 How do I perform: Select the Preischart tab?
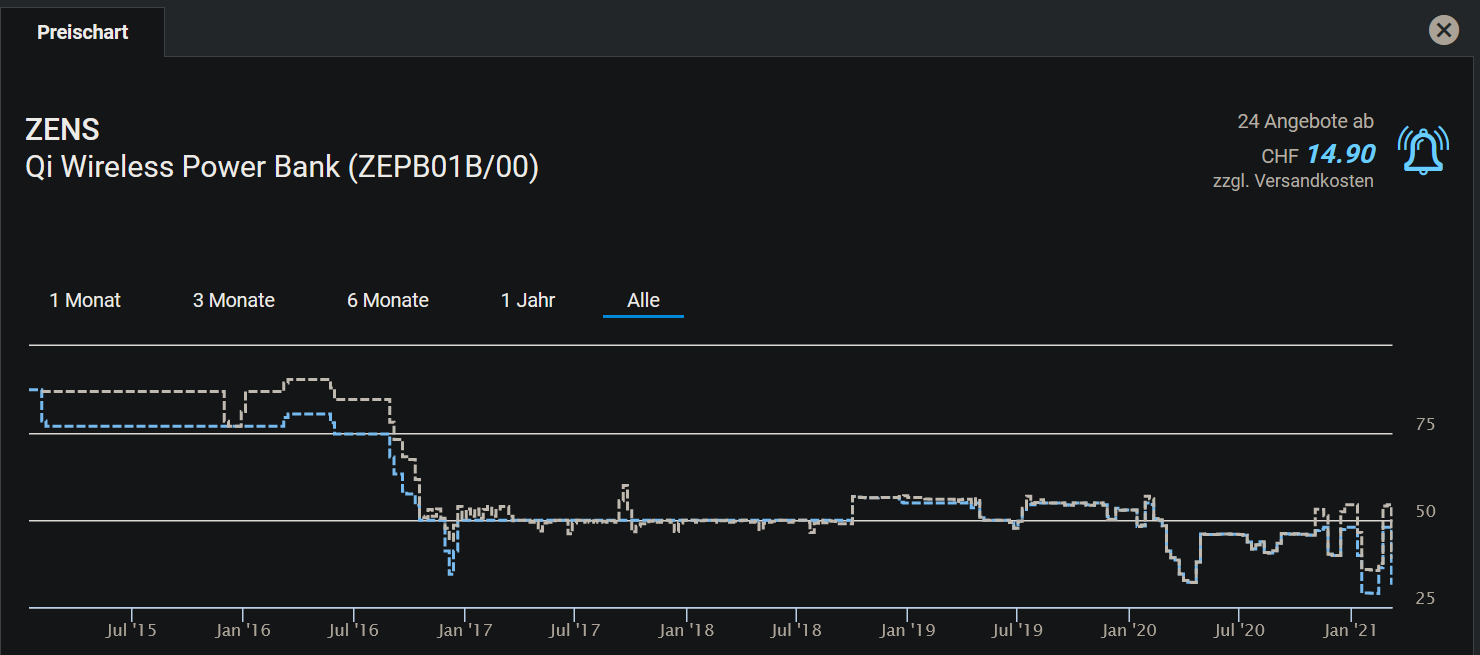tap(83, 32)
